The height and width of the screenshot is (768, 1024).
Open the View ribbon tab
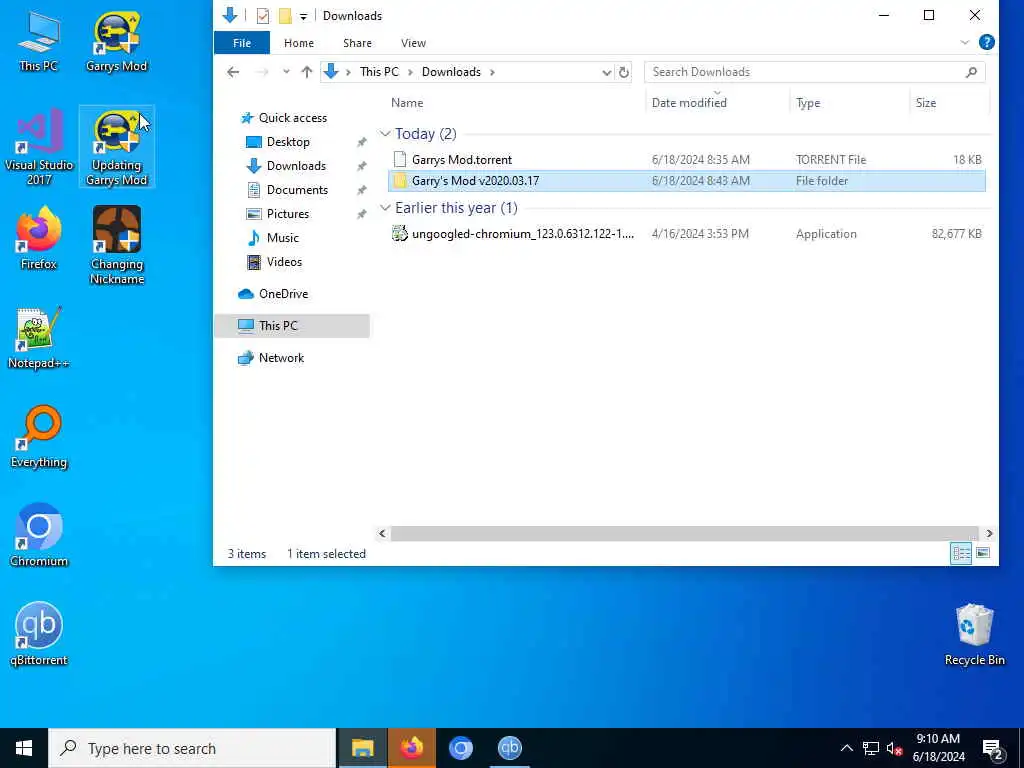click(x=413, y=43)
